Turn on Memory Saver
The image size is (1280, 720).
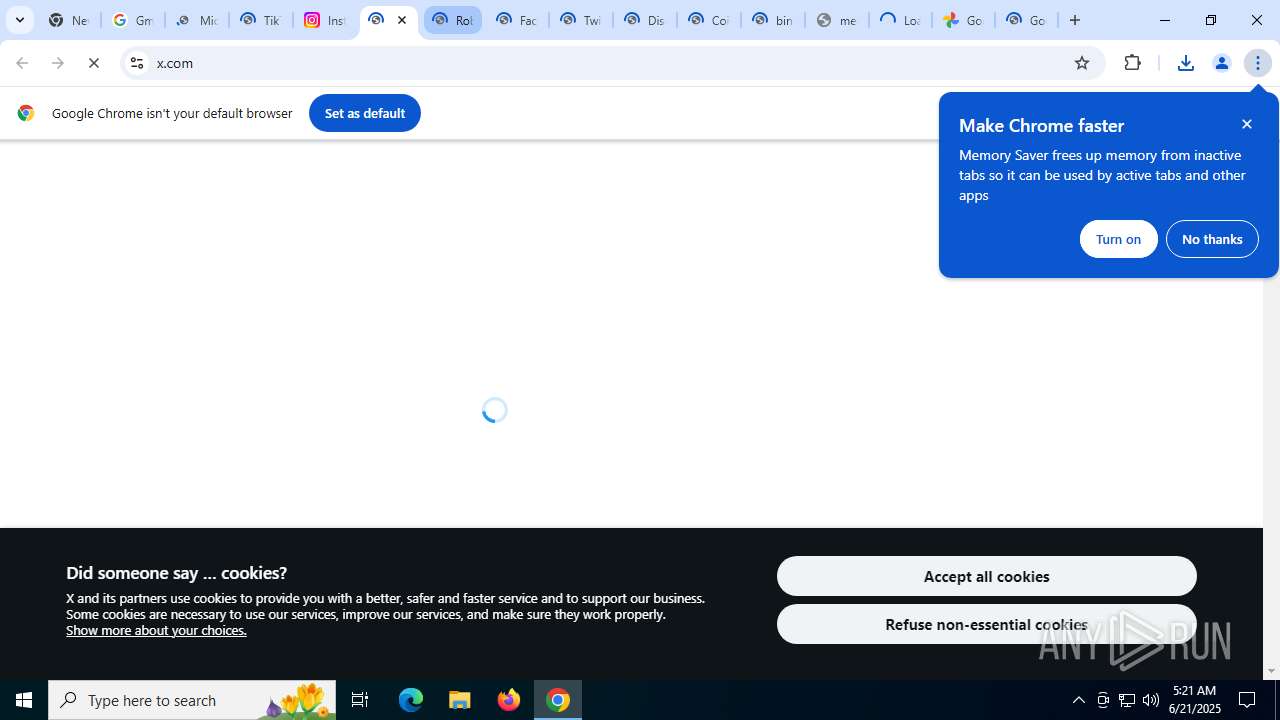[1118, 239]
